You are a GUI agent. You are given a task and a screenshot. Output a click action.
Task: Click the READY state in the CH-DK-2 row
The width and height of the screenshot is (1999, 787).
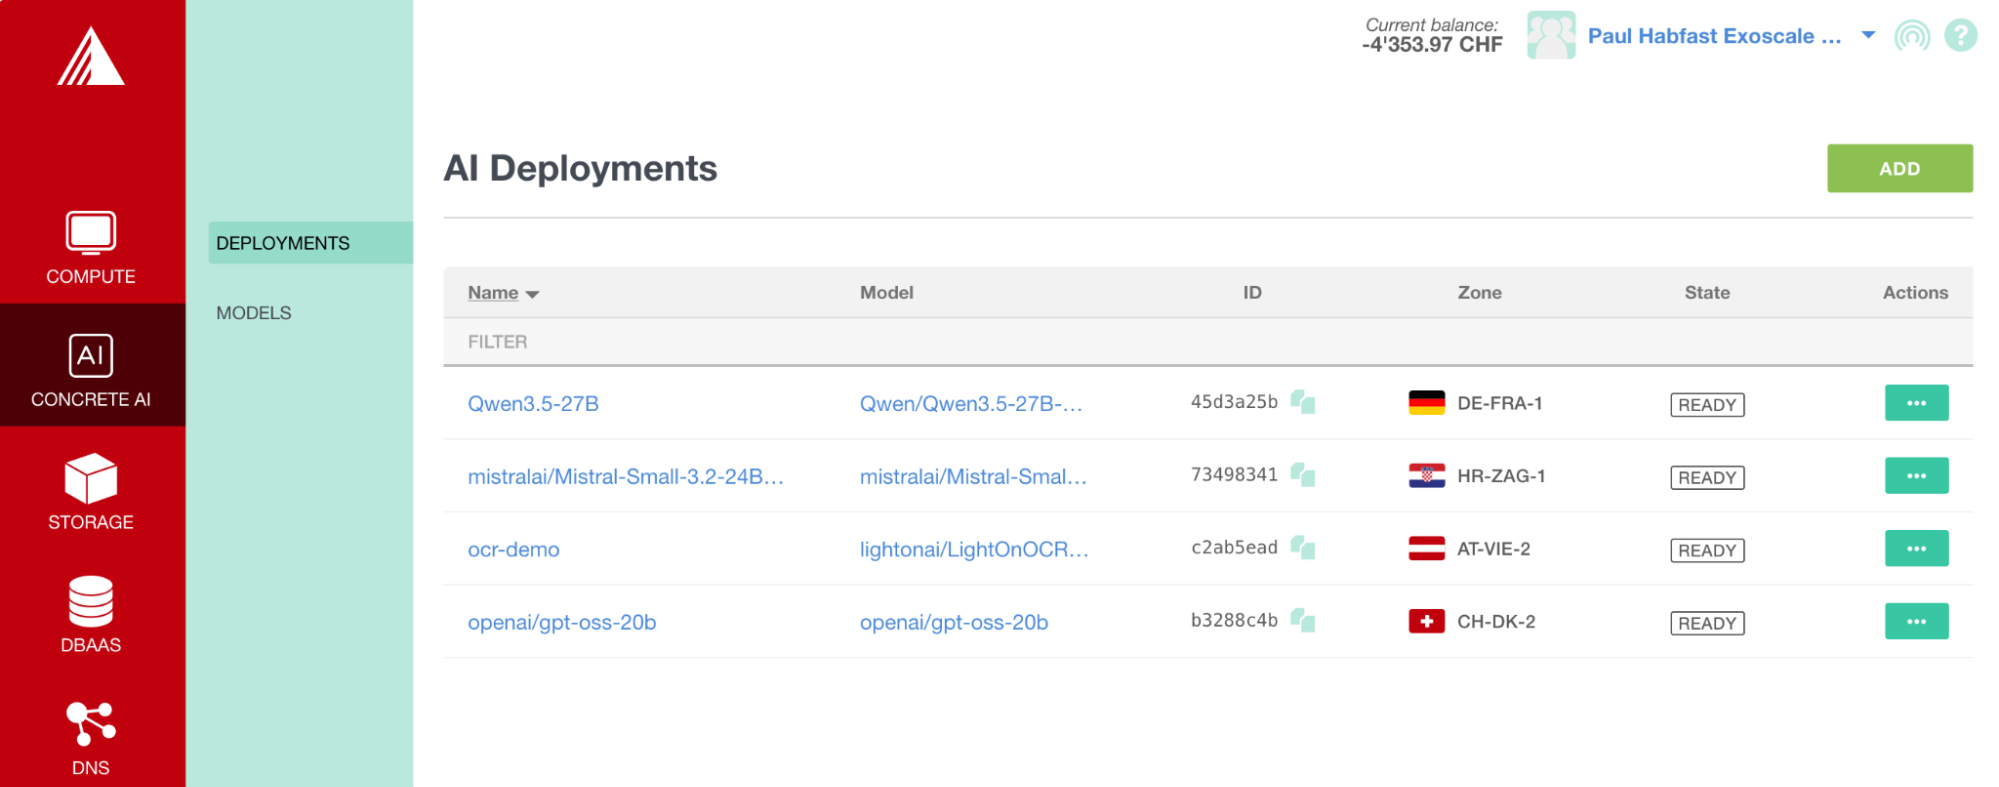[x=1707, y=624]
